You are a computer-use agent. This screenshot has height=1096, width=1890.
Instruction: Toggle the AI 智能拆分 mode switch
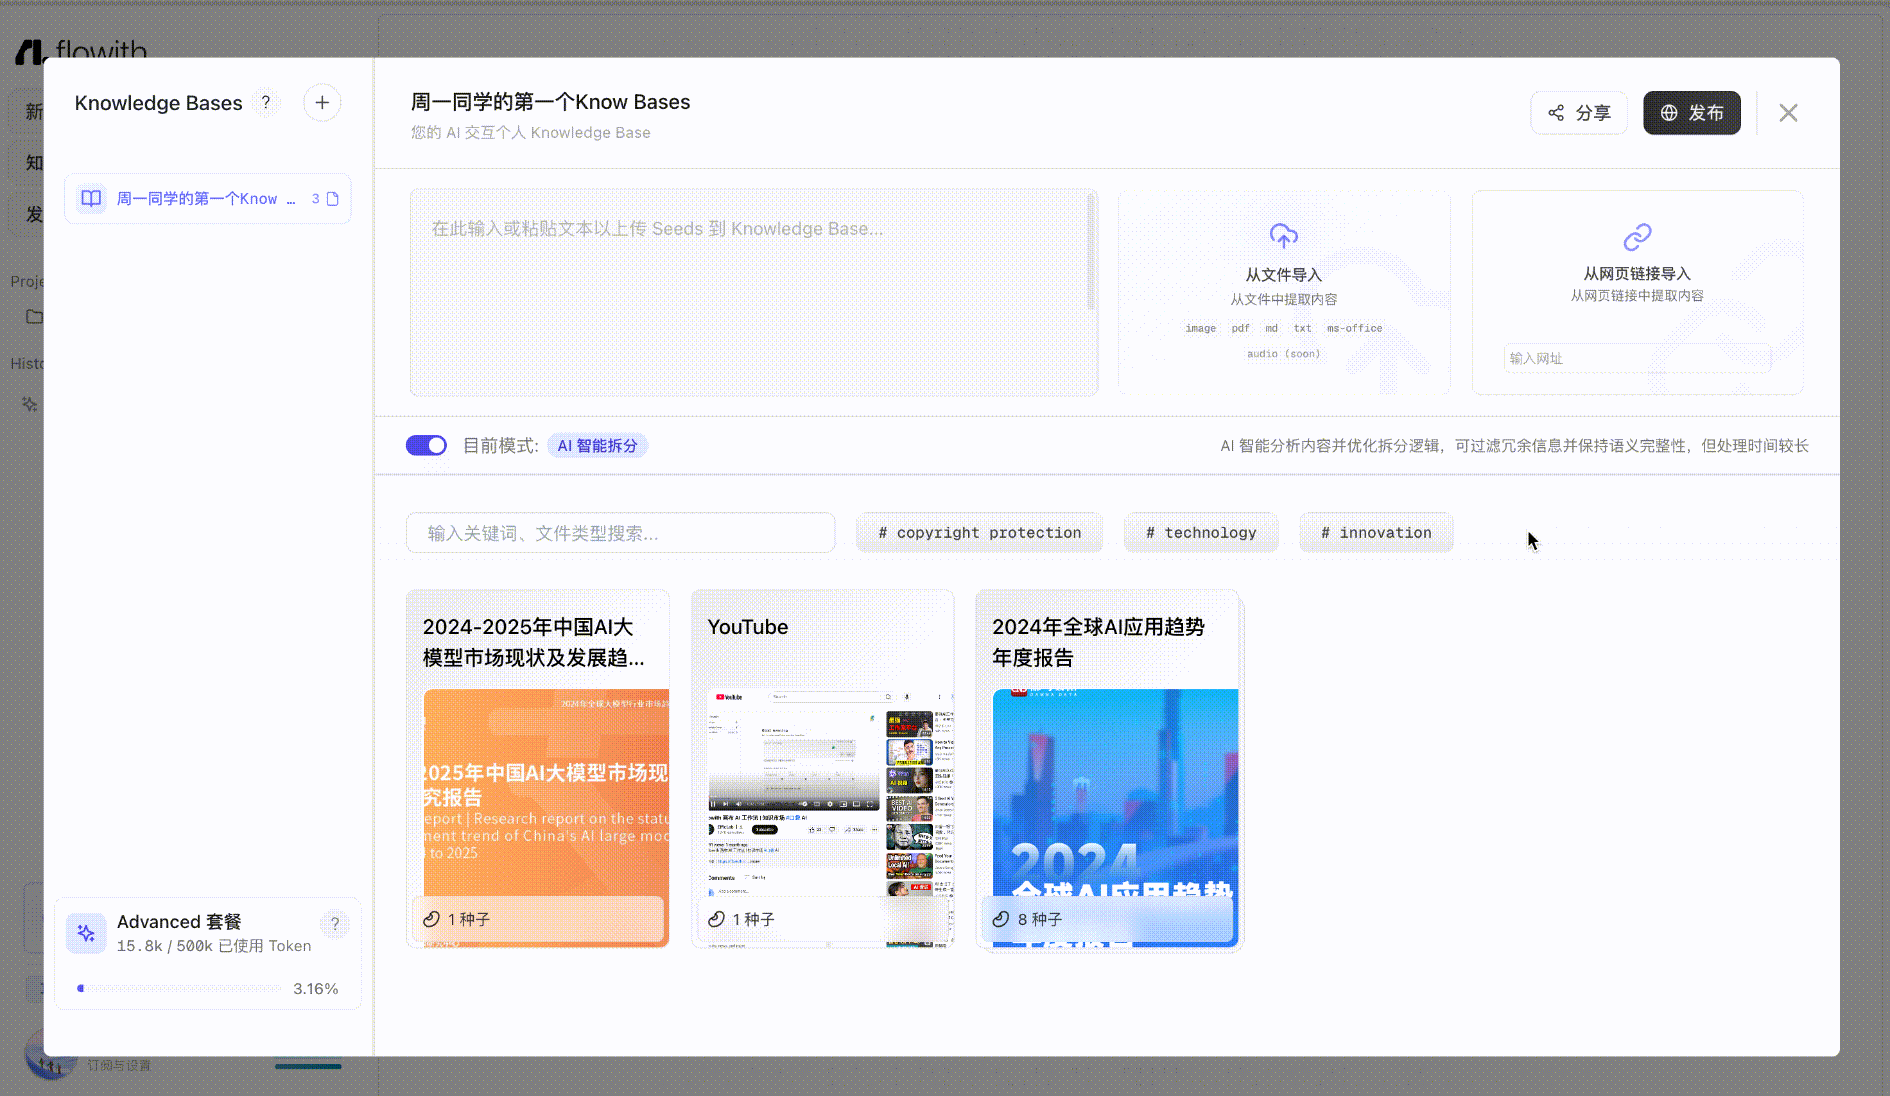[426, 445]
